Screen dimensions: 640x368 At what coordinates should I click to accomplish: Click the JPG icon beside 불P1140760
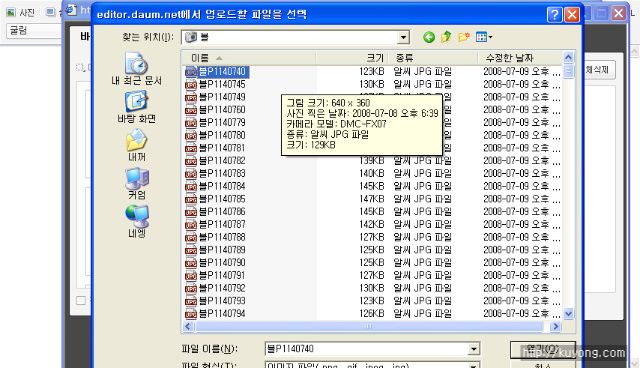(191, 110)
